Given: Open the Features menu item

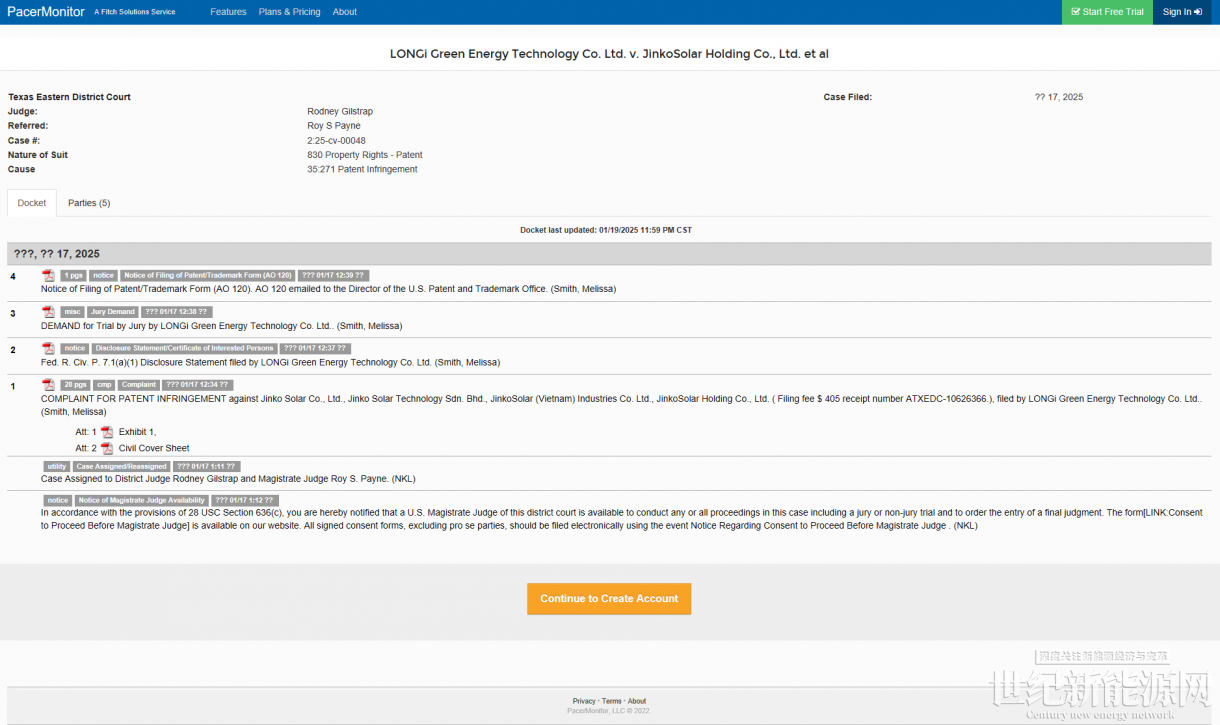Looking at the screenshot, I should coord(228,12).
